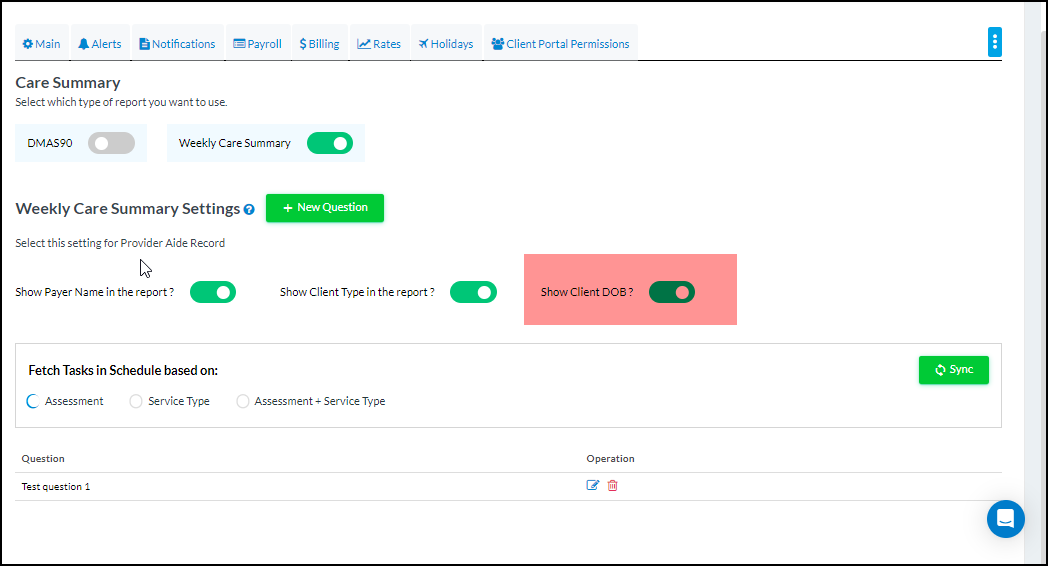This screenshot has width=1048, height=566.
Task: Switch off the Show Client DOB toggle
Action: point(671,292)
